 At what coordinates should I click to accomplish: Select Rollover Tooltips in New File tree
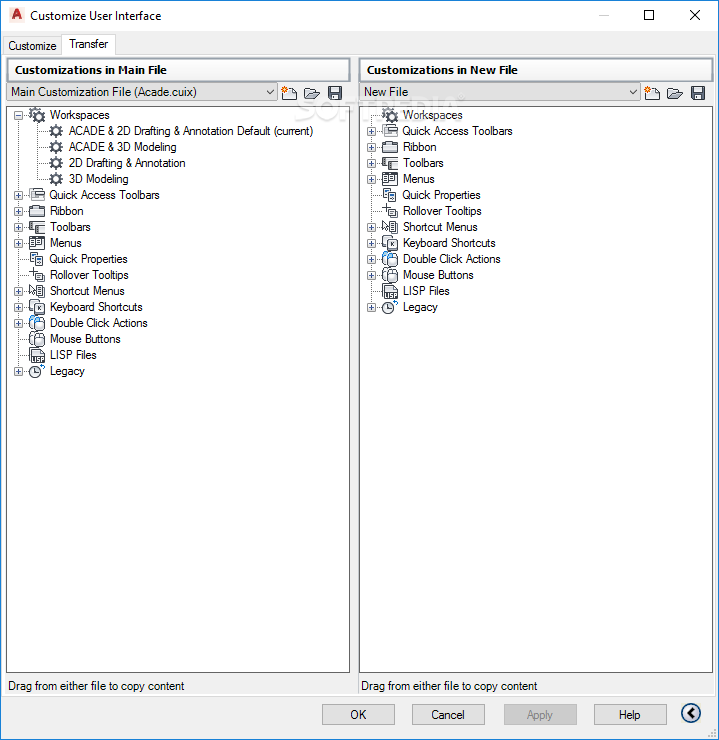(442, 211)
